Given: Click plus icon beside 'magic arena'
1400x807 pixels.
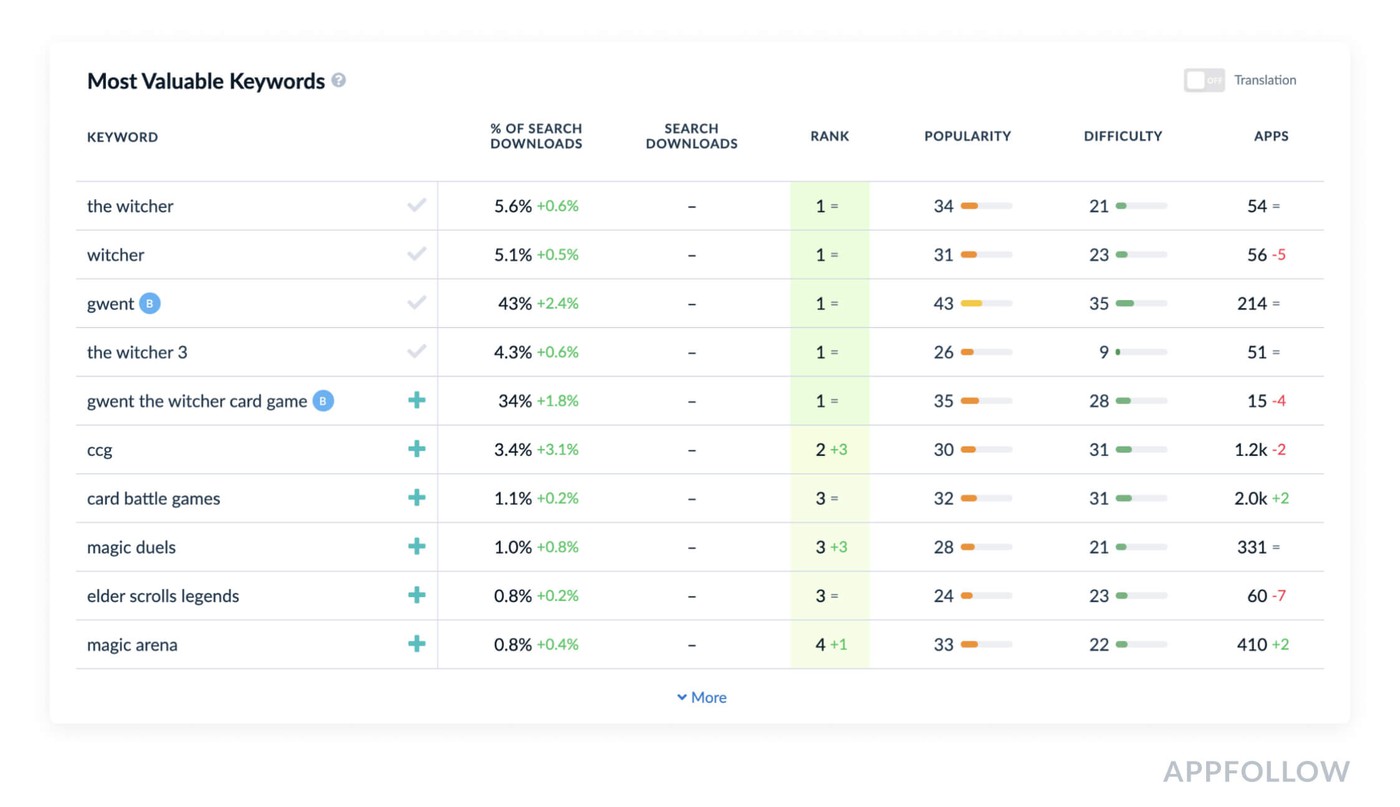Looking at the screenshot, I should coord(417,644).
